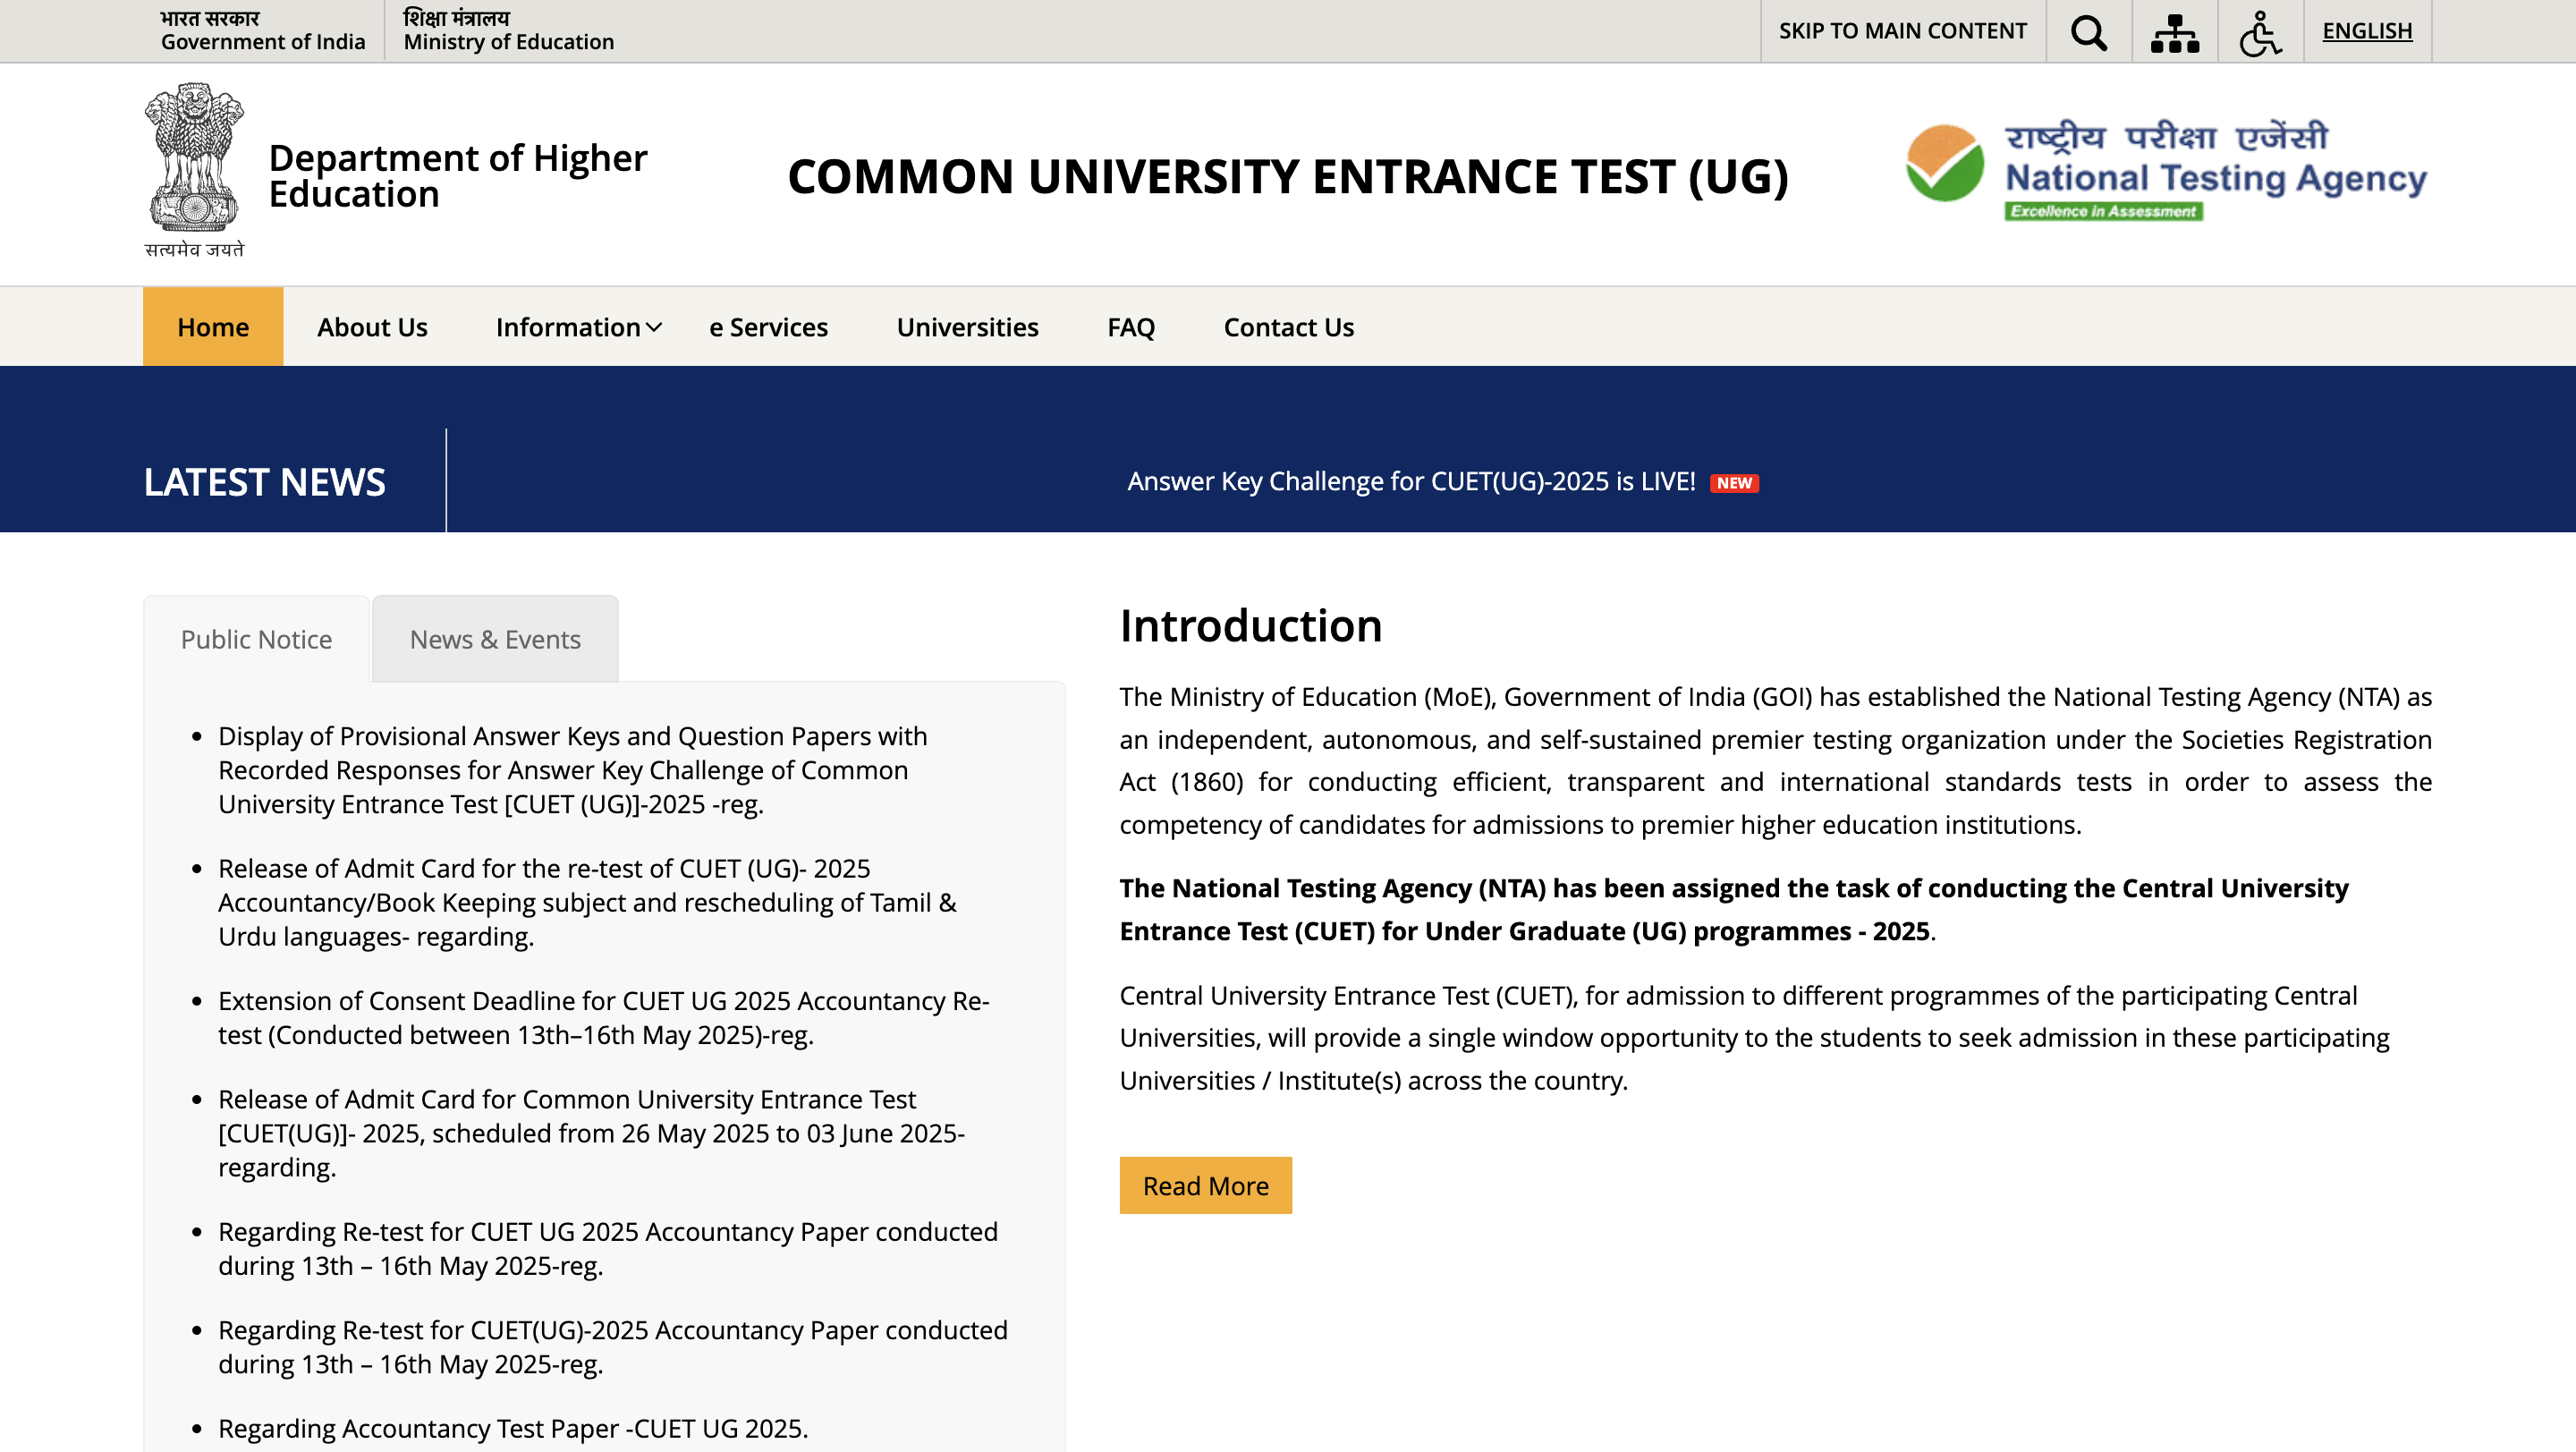Expand the Information dropdown menu
Viewport: 2576px width, 1452px height.
(579, 327)
